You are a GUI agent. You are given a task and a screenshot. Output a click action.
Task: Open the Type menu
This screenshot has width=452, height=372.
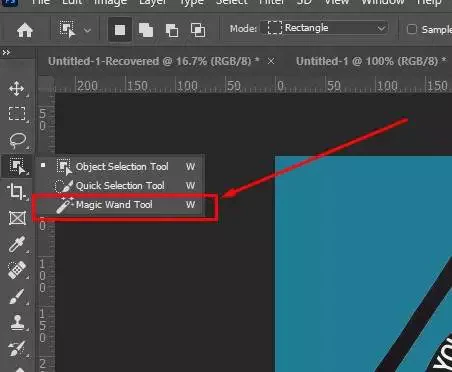[191, 2]
